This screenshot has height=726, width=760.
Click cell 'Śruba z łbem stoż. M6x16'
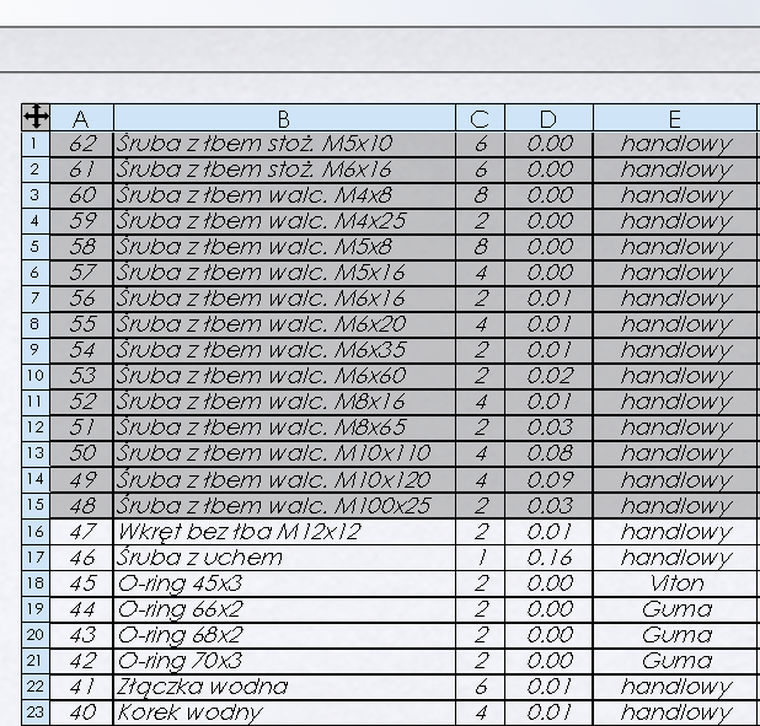[x=285, y=170]
